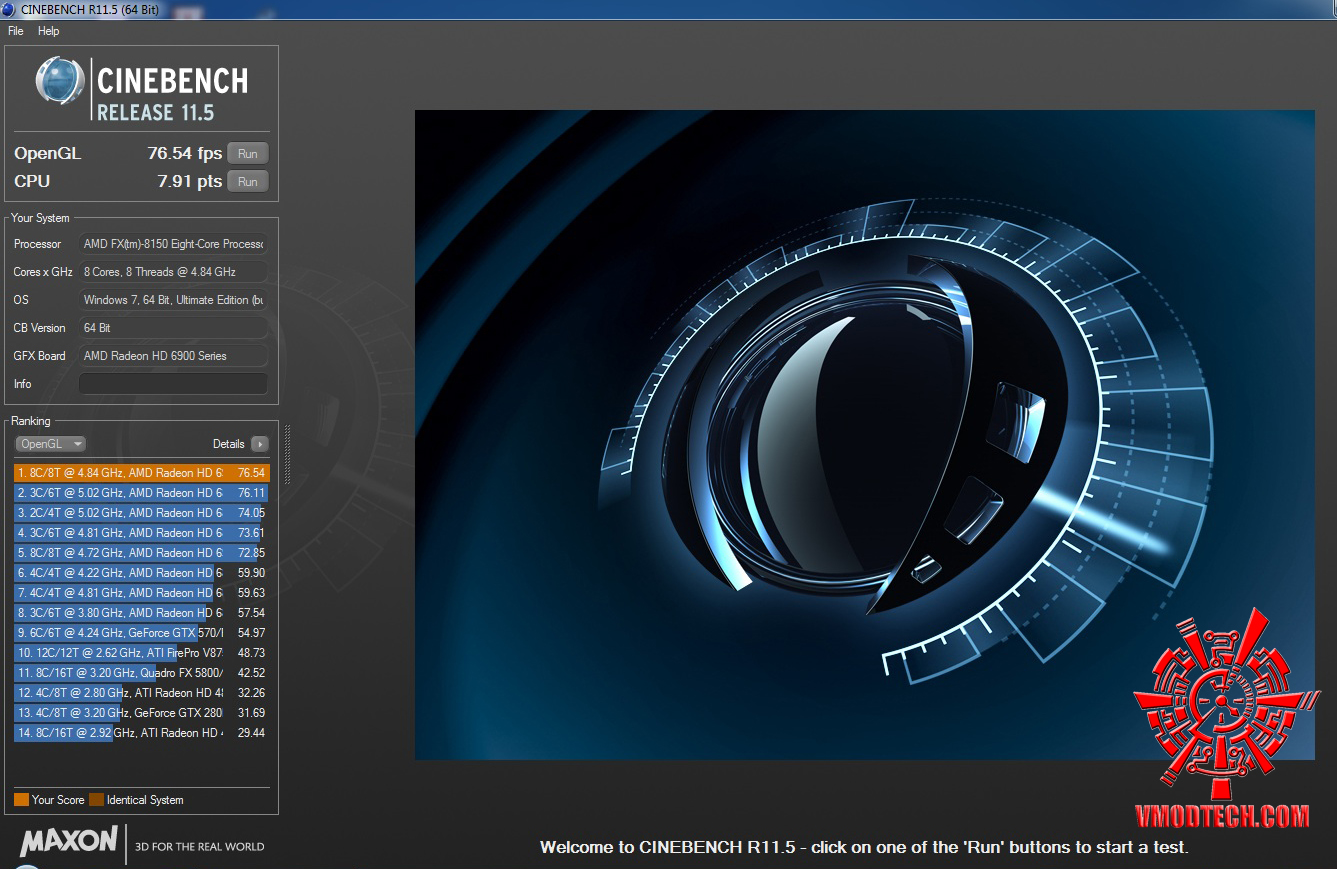Run the CPU benchmark test
Viewport: 1337px width, 869px height.
tap(248, 182)
